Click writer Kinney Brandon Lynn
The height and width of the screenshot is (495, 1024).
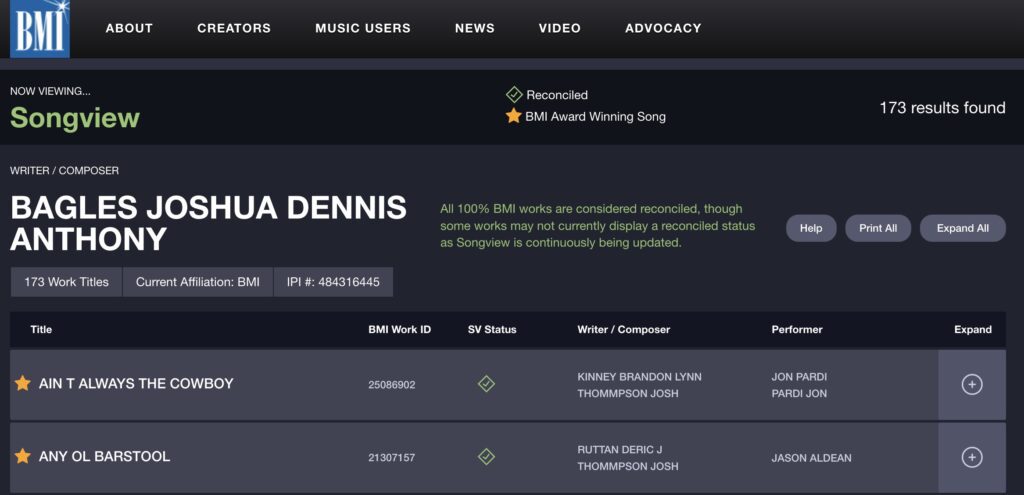tap(639, 377)
